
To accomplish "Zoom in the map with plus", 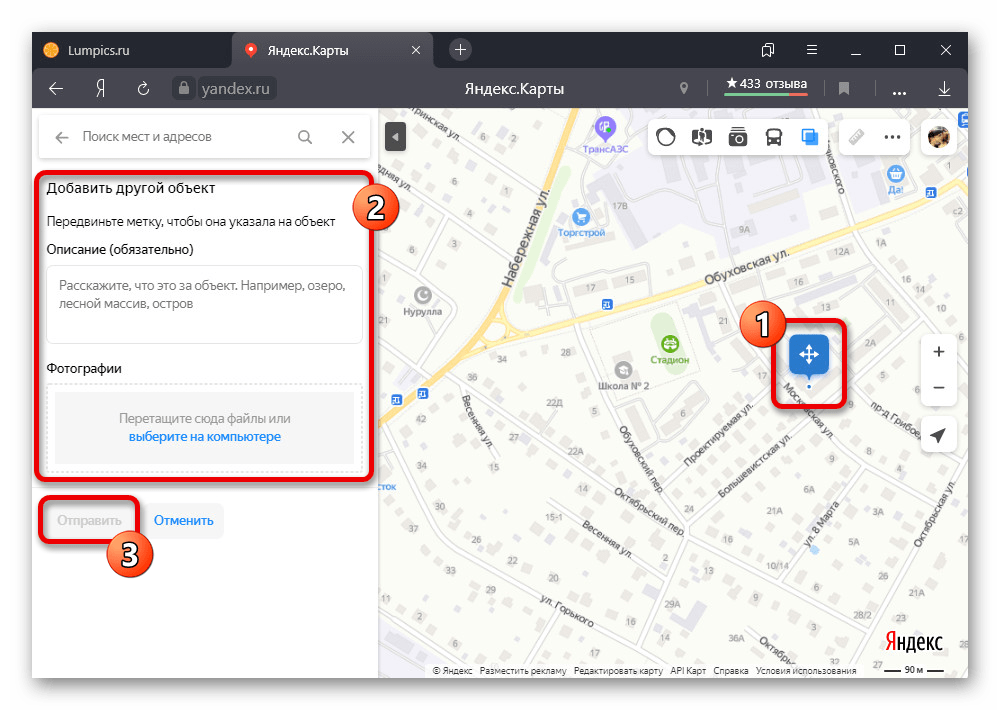I will point(938,352).
